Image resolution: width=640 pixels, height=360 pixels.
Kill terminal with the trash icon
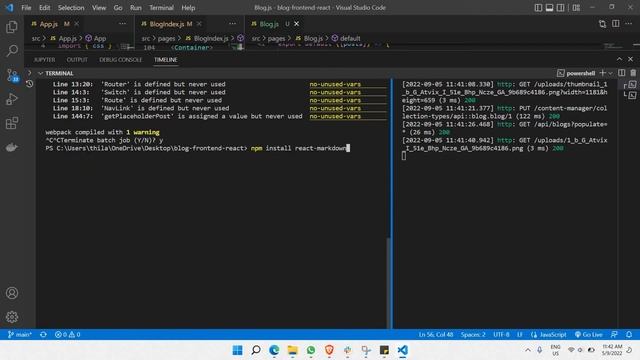tap(633, 73)
